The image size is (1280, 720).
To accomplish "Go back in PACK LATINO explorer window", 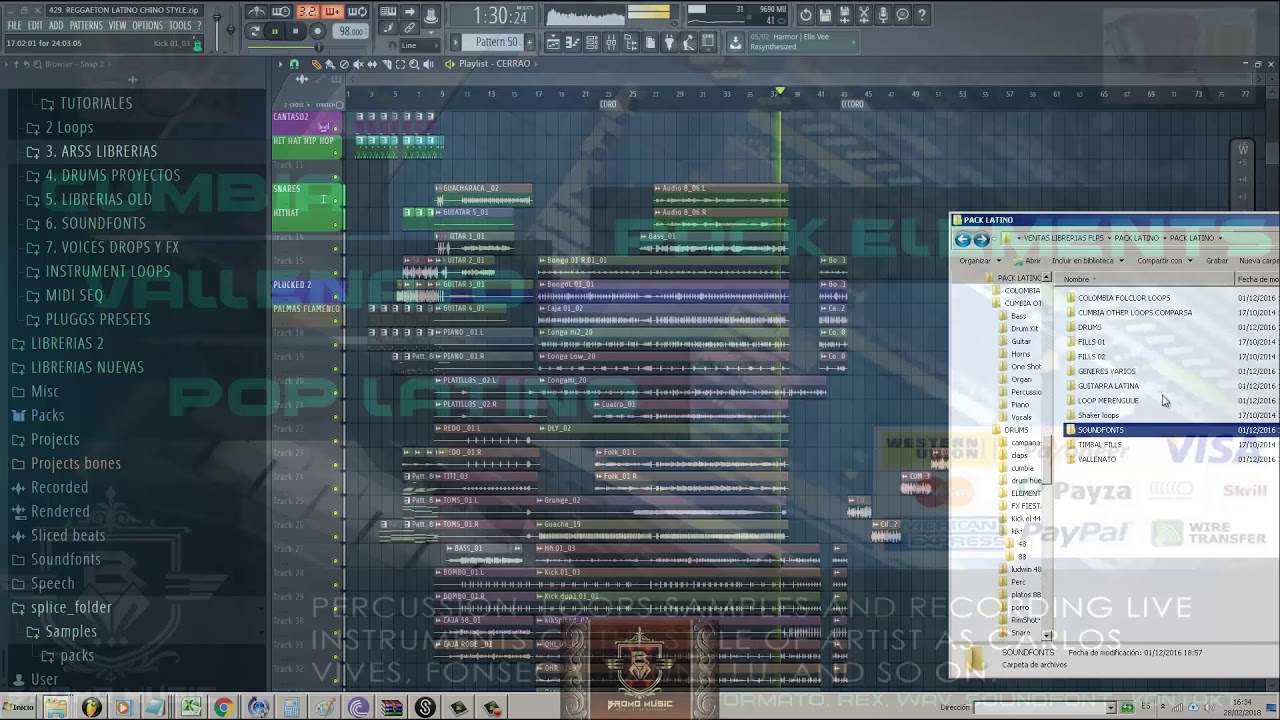I will point(963,239).
